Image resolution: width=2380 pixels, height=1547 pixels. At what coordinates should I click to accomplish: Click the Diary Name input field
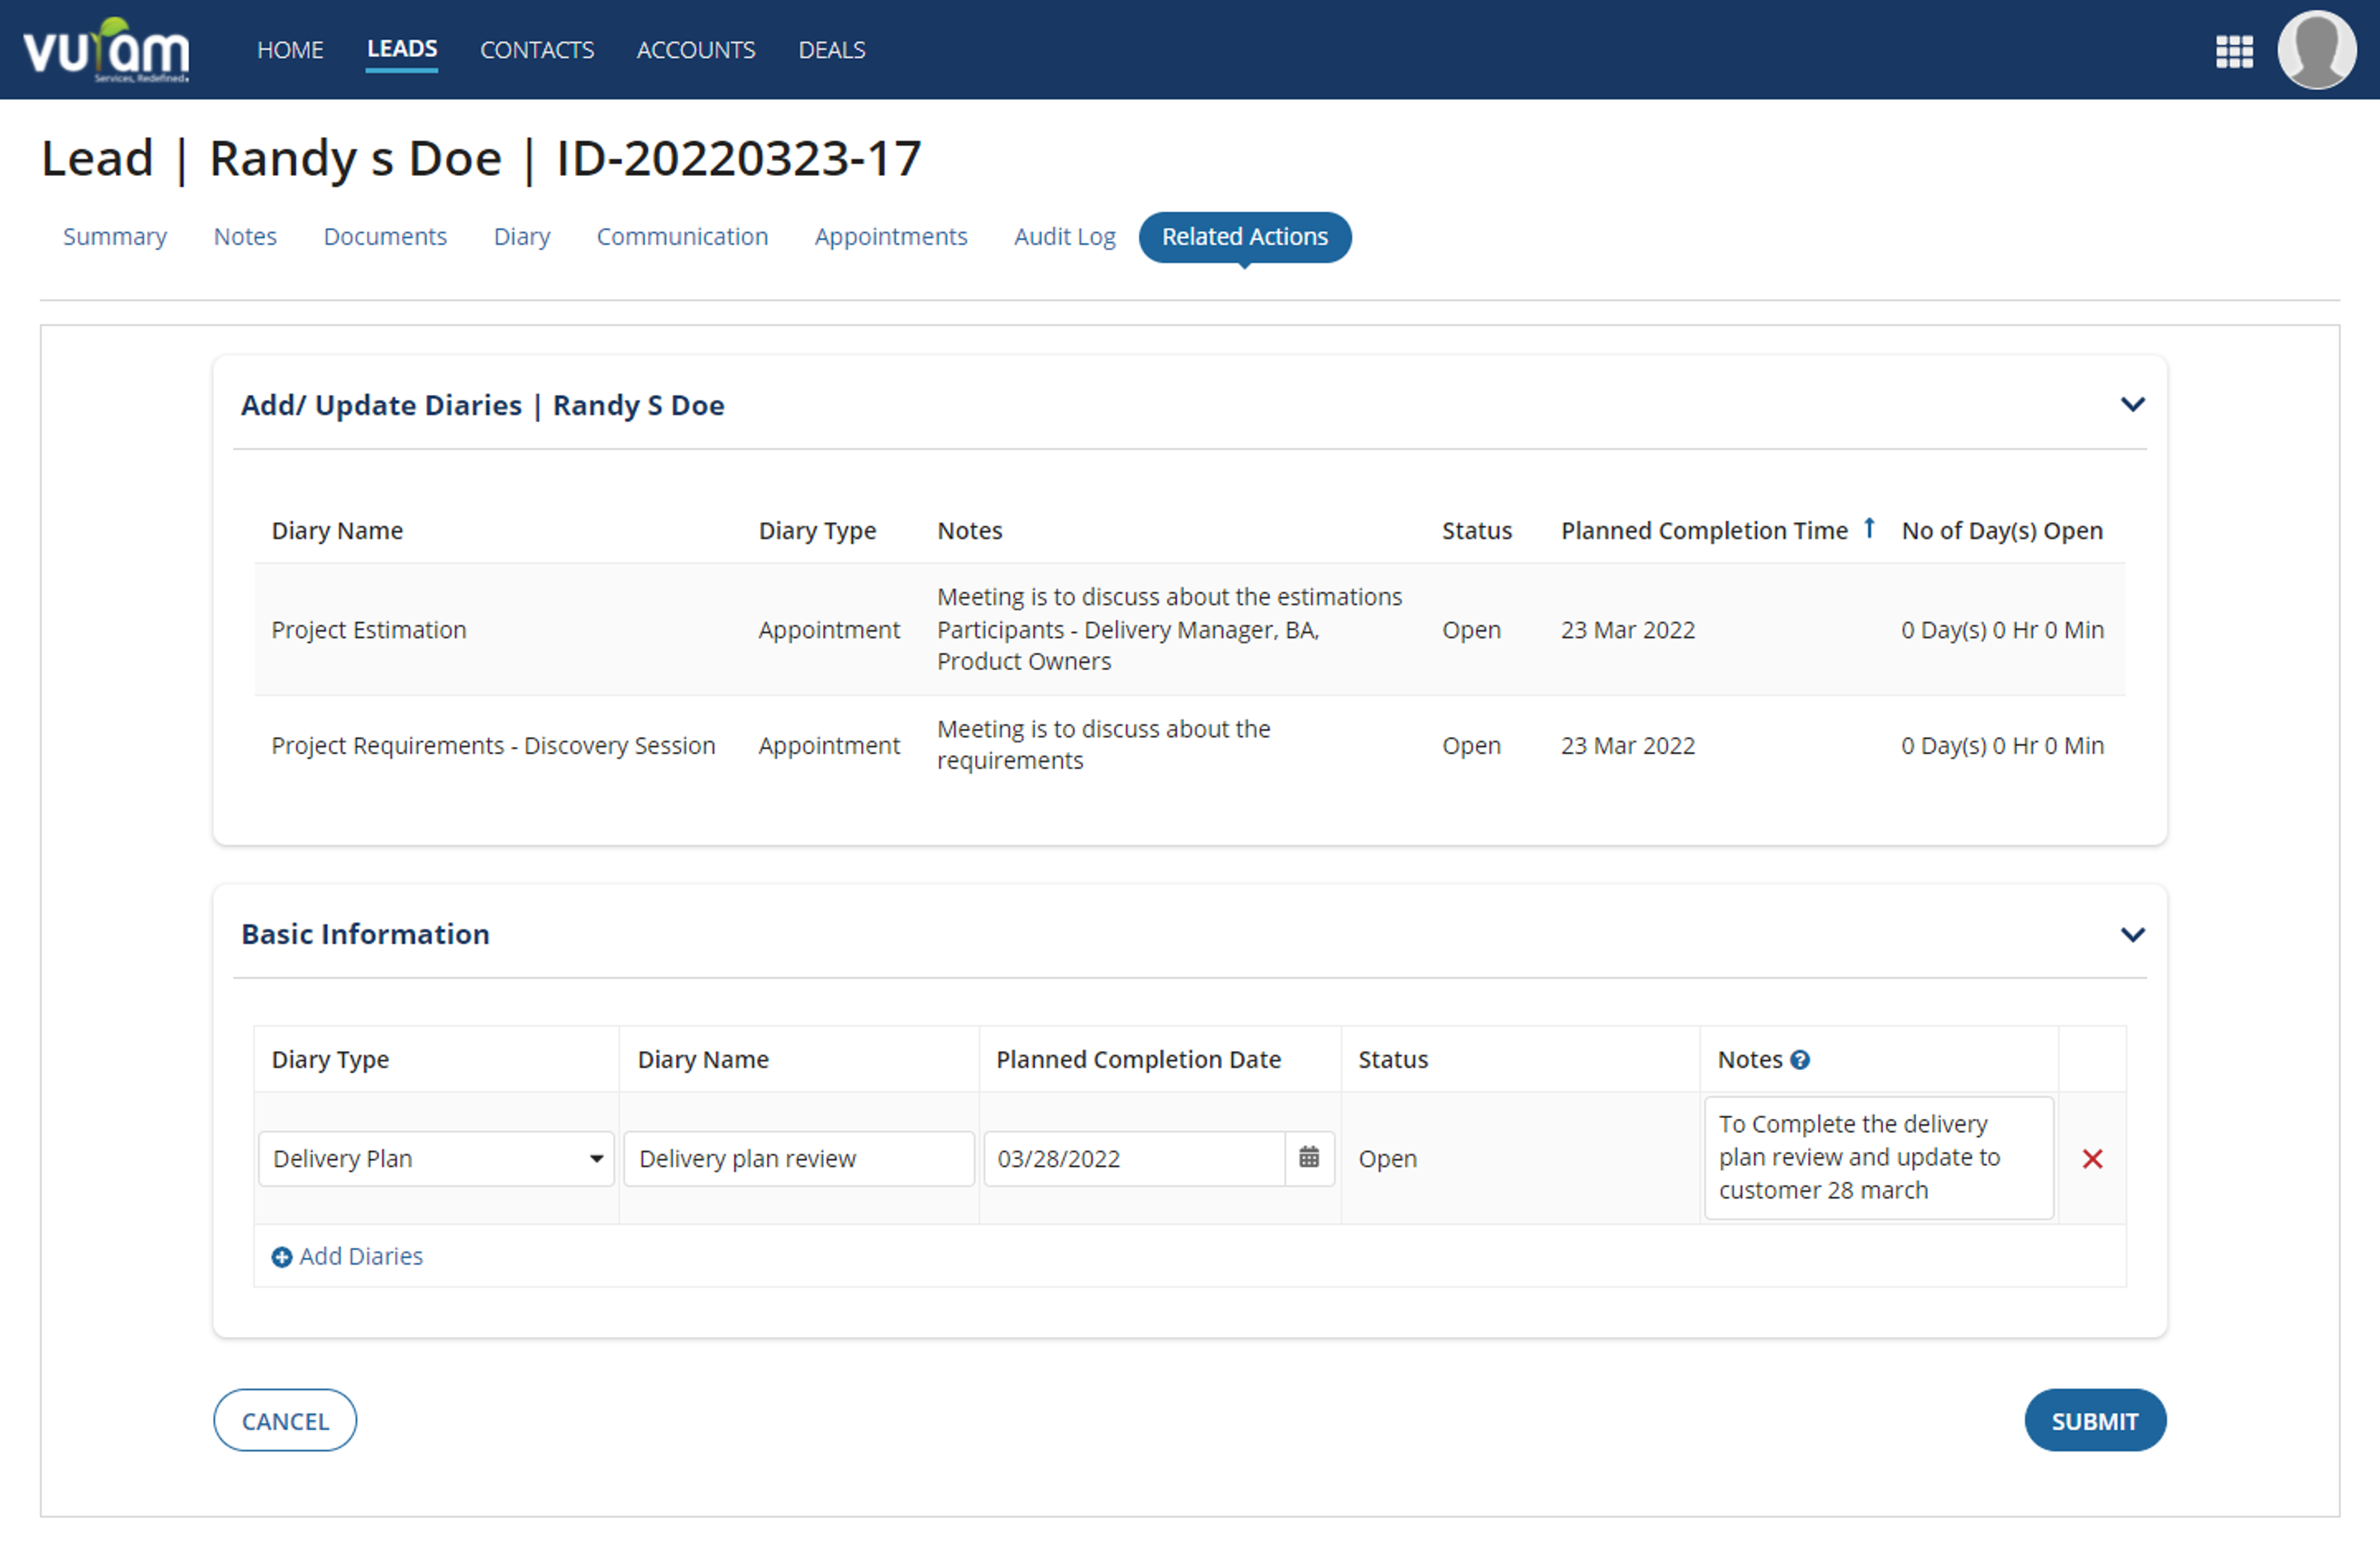tap(798, 1158)
